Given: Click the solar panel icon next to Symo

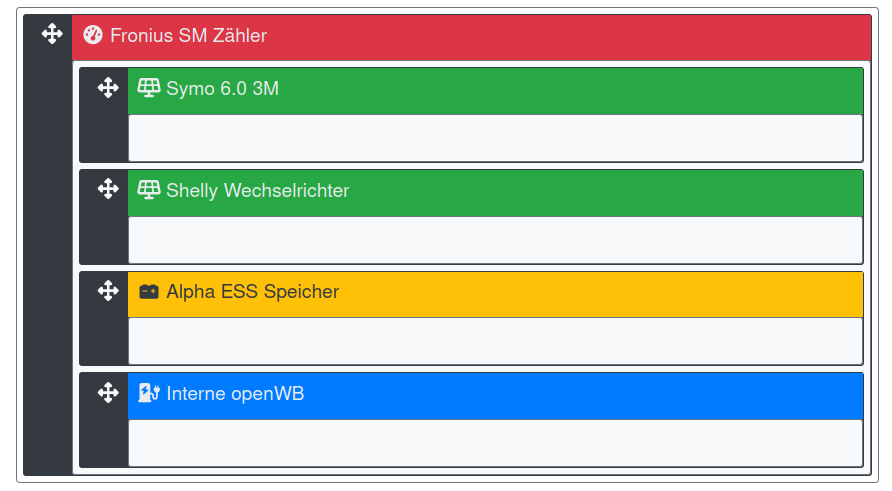Looking at the screenshot, I should click(149, 88).
